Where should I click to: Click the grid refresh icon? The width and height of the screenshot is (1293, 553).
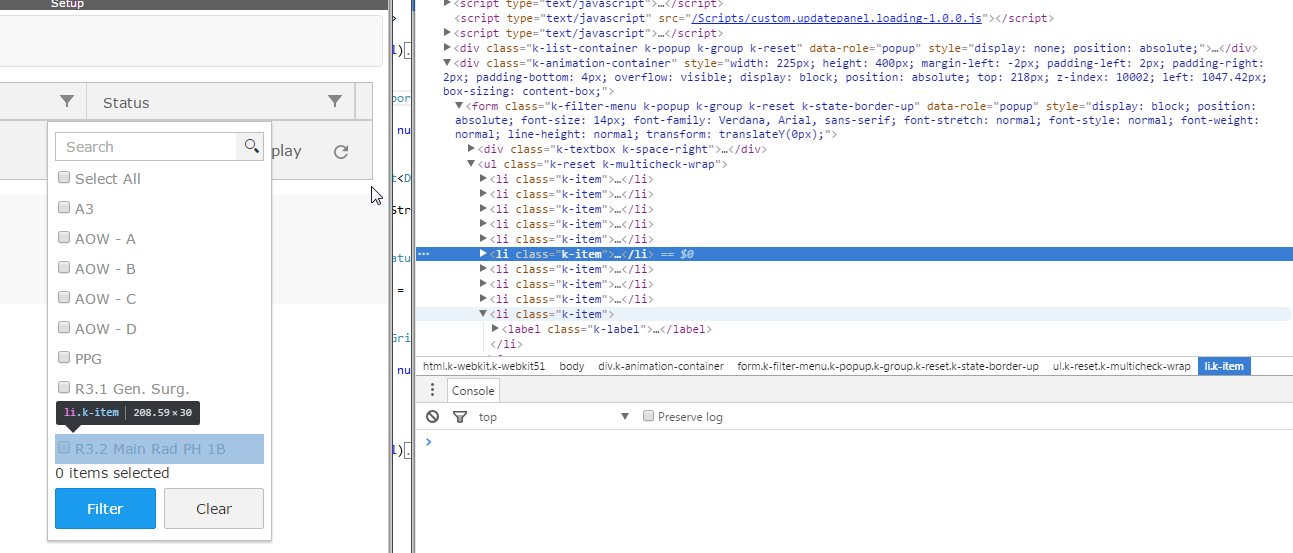pos(341,152)
